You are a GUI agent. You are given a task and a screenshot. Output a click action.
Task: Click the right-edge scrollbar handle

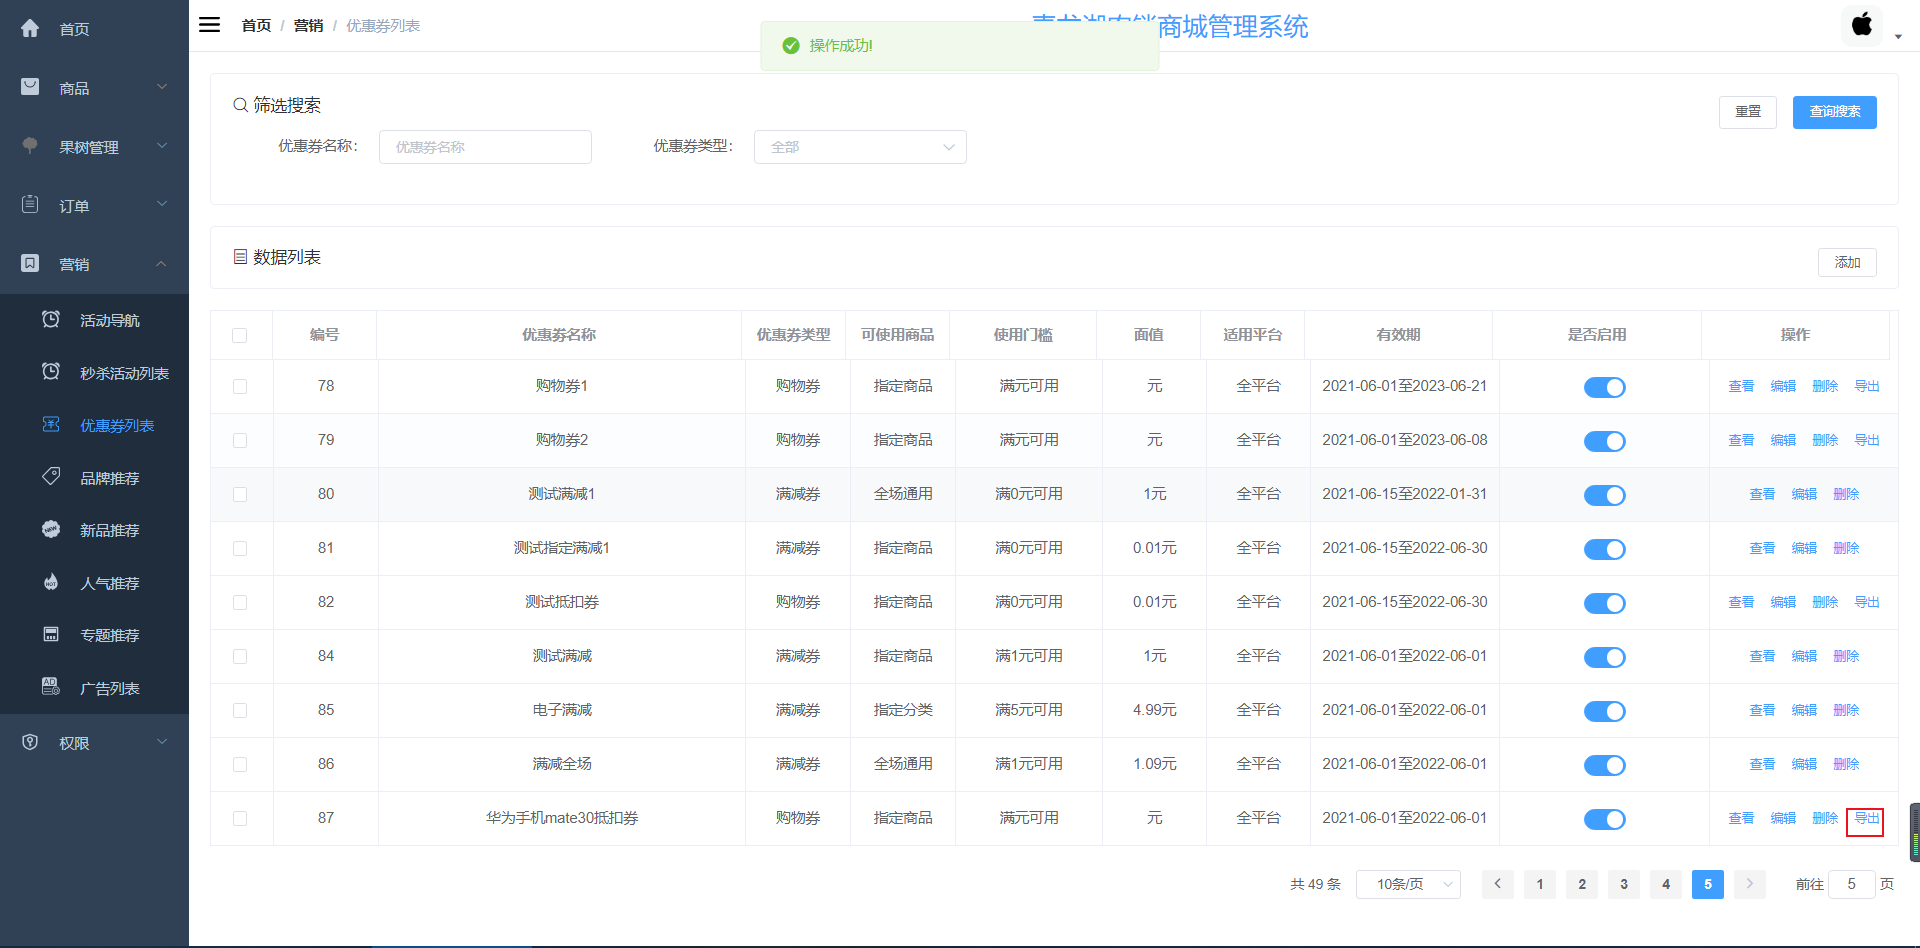tap(1914, 832)
